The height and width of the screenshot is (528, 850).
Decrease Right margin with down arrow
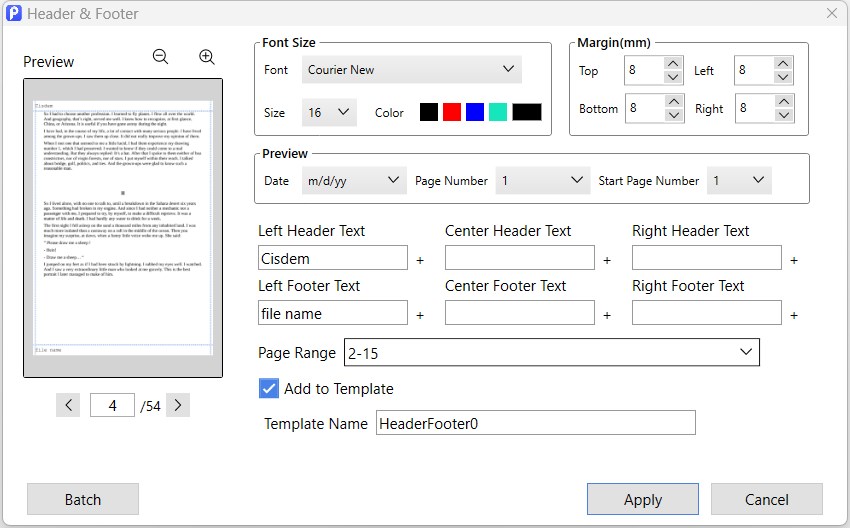tap(784, 115)
